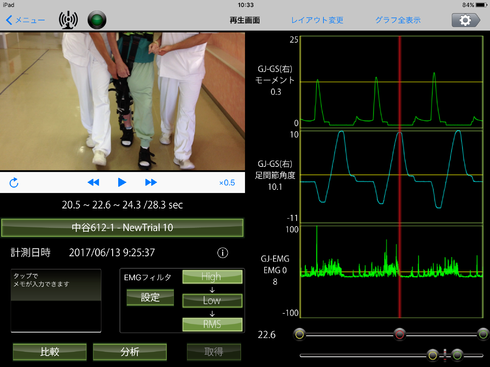Image resolution: width=490 pixels, height=367 pixels.
Task: Tap the 10:33 clock in status bar
Action: pyautogui.click(x=246, y=5)
